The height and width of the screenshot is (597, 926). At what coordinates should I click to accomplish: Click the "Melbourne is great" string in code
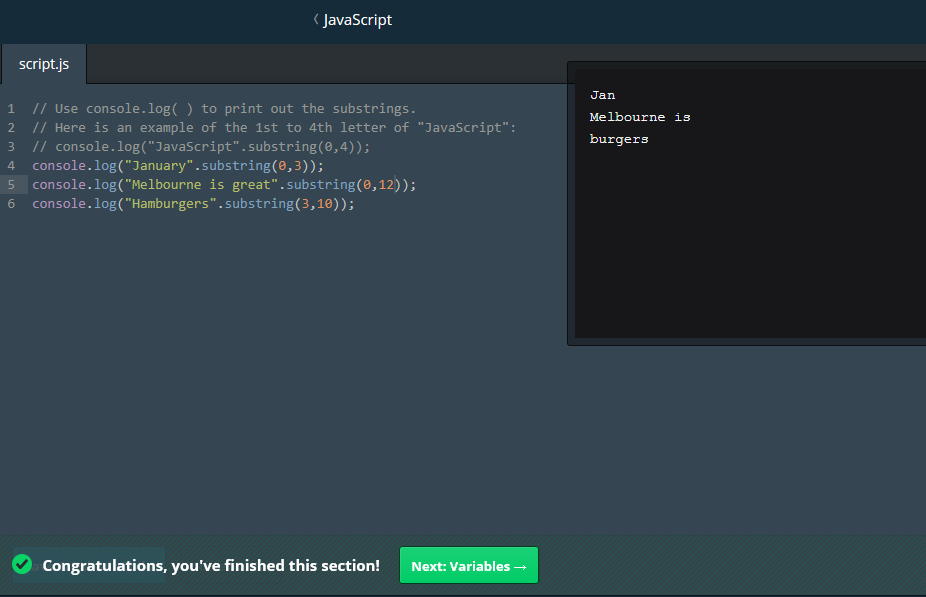coord(201,184)
